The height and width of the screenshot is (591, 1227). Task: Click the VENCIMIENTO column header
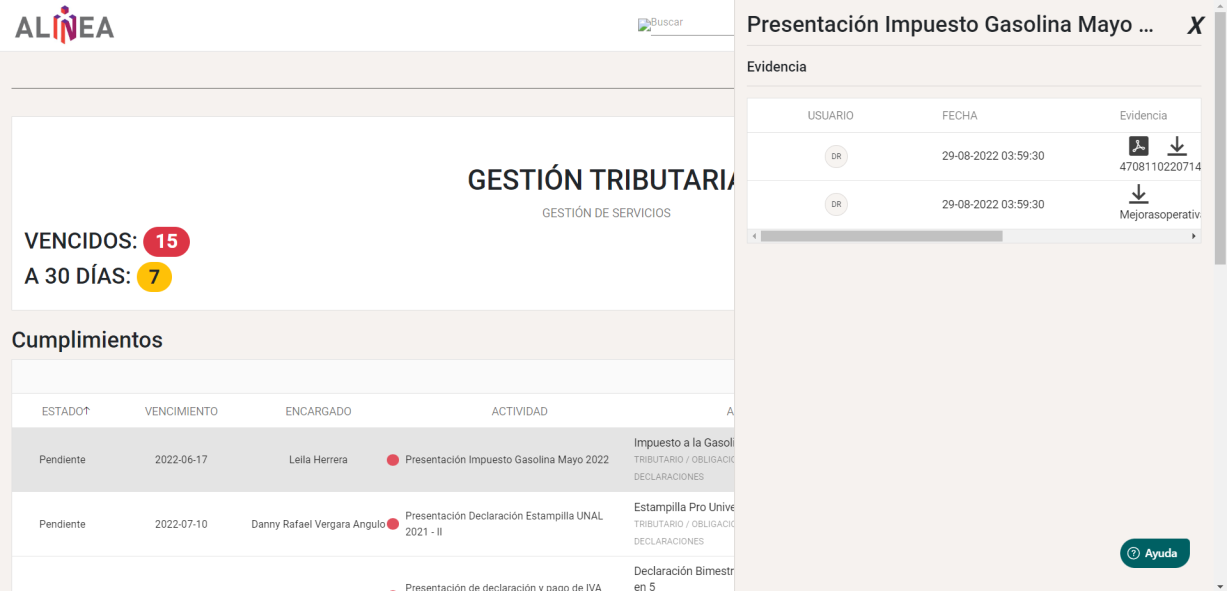pyautogui.click(x=181, y=411)
